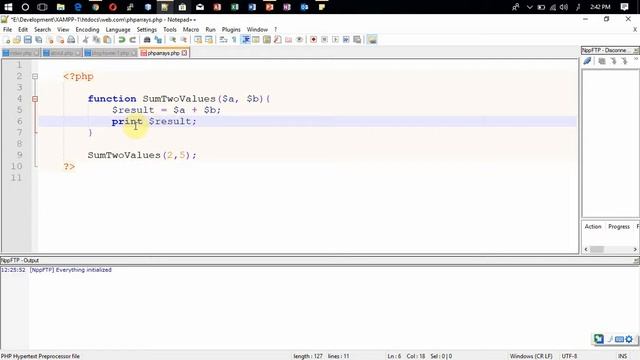Click the NppFTP queue scroll right arrow
This screenshot has width=640, height=360.
coord(635,249)
